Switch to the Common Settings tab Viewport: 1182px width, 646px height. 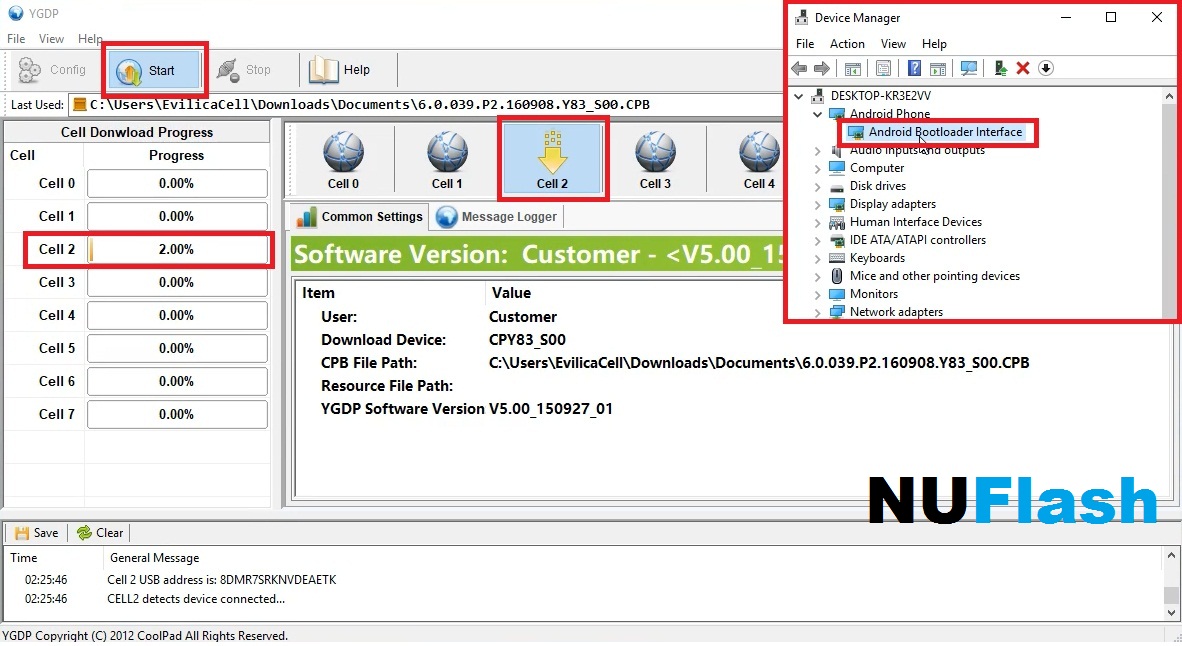pos(360,217)
